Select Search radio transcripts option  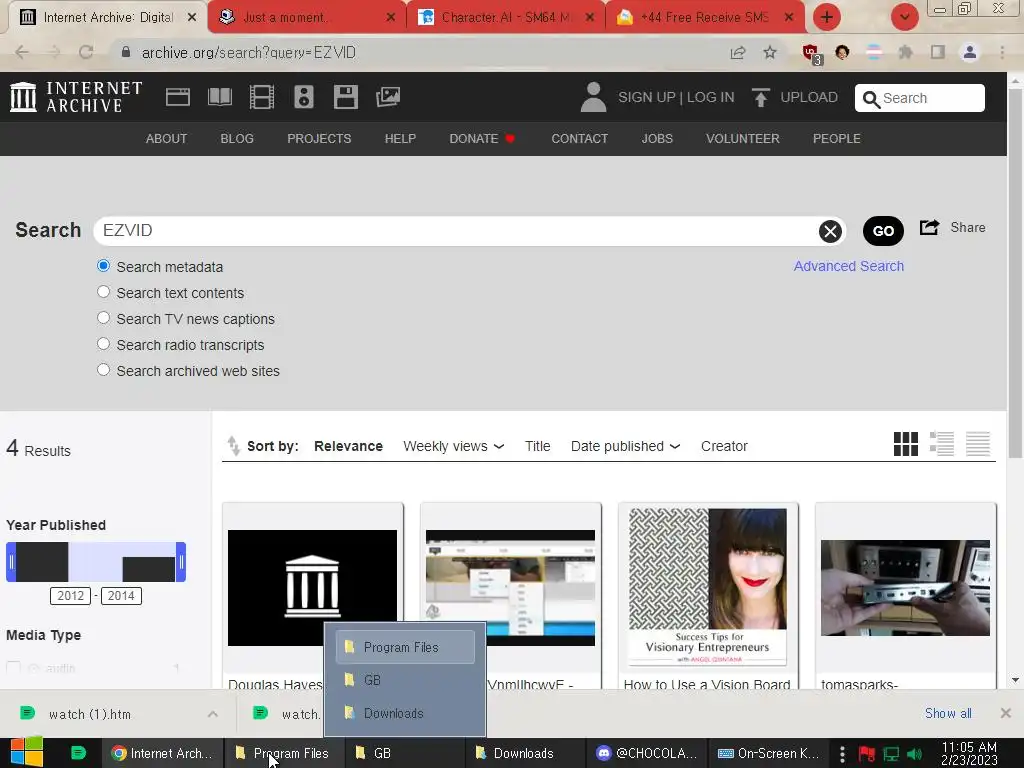click(103, 344)
